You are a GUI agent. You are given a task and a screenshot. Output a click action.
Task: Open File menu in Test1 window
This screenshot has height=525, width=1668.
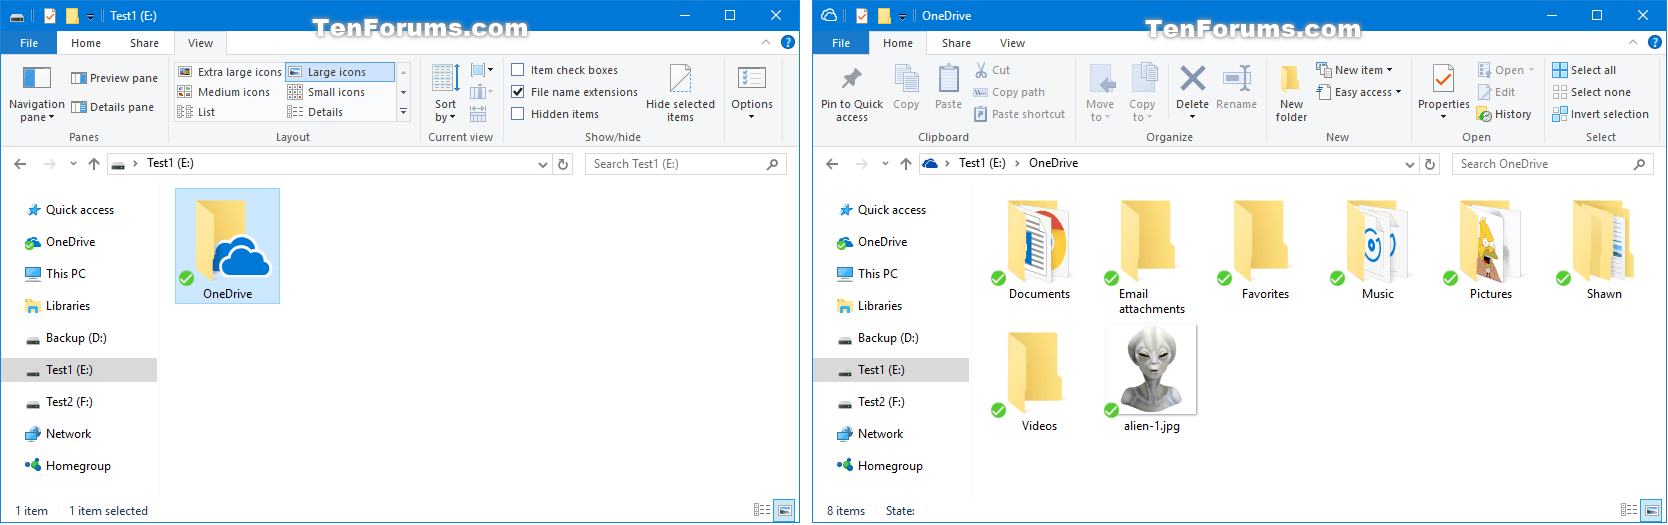point(29,43)
